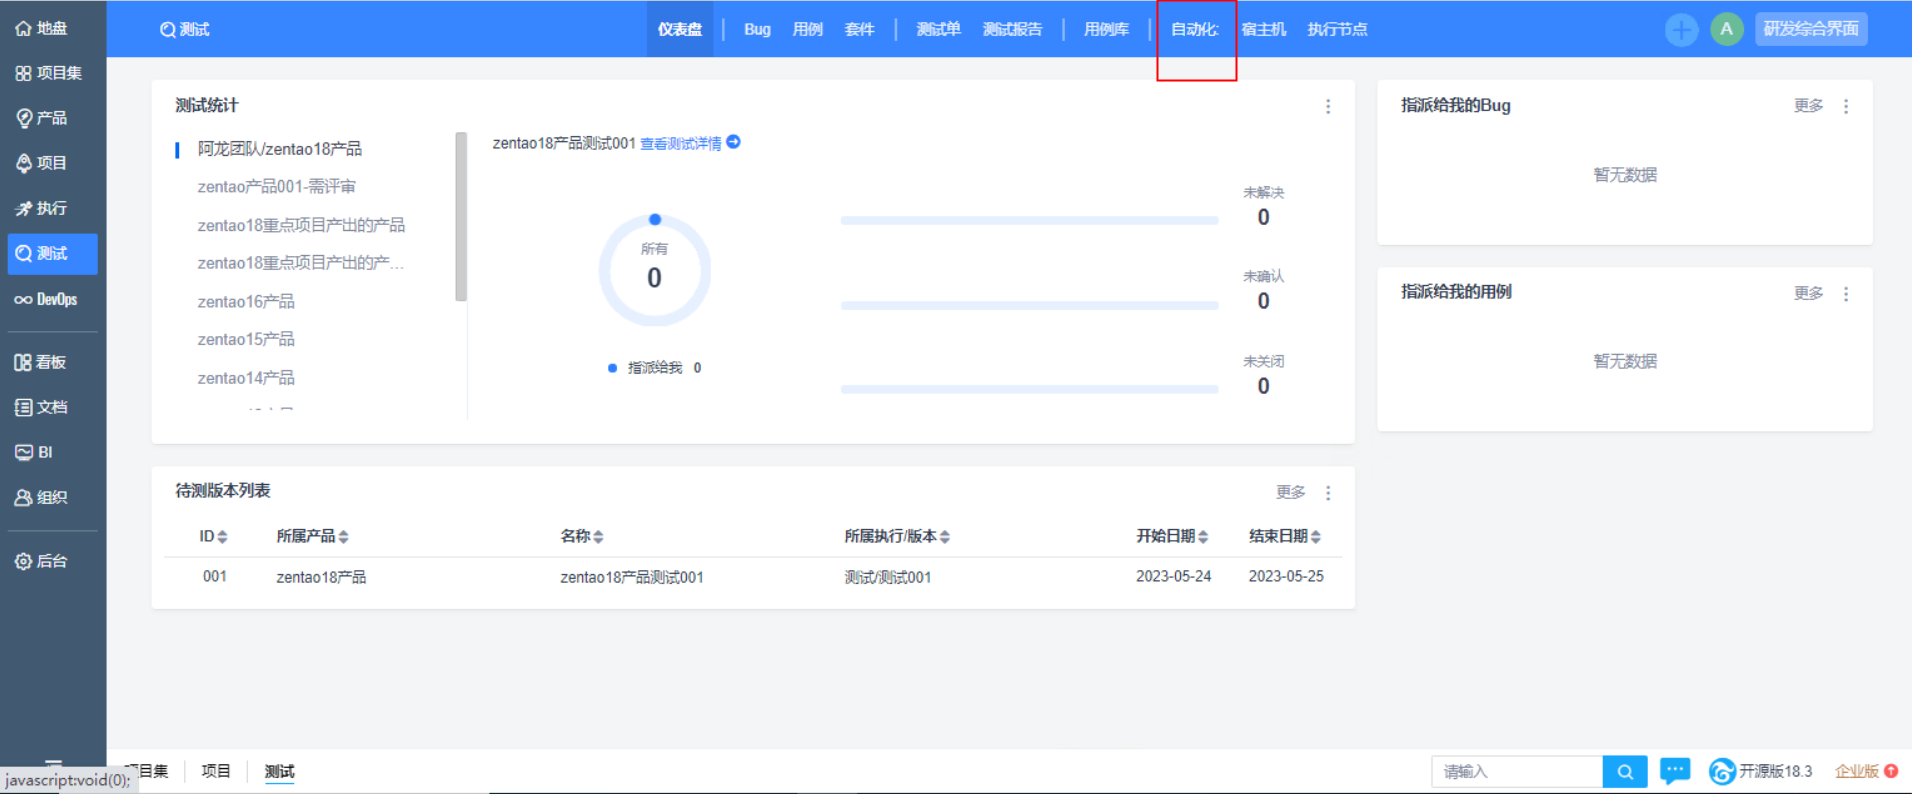Click the product list vertical scrollbar
Image resolution: width=1912 pixels, height=794 pixels.
point(461,216)
